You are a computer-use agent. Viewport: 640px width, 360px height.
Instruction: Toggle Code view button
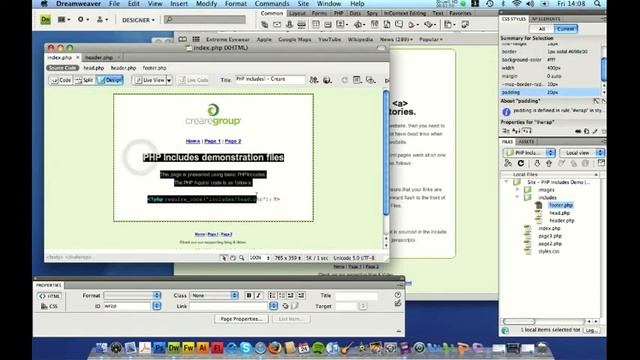[61, 80]
